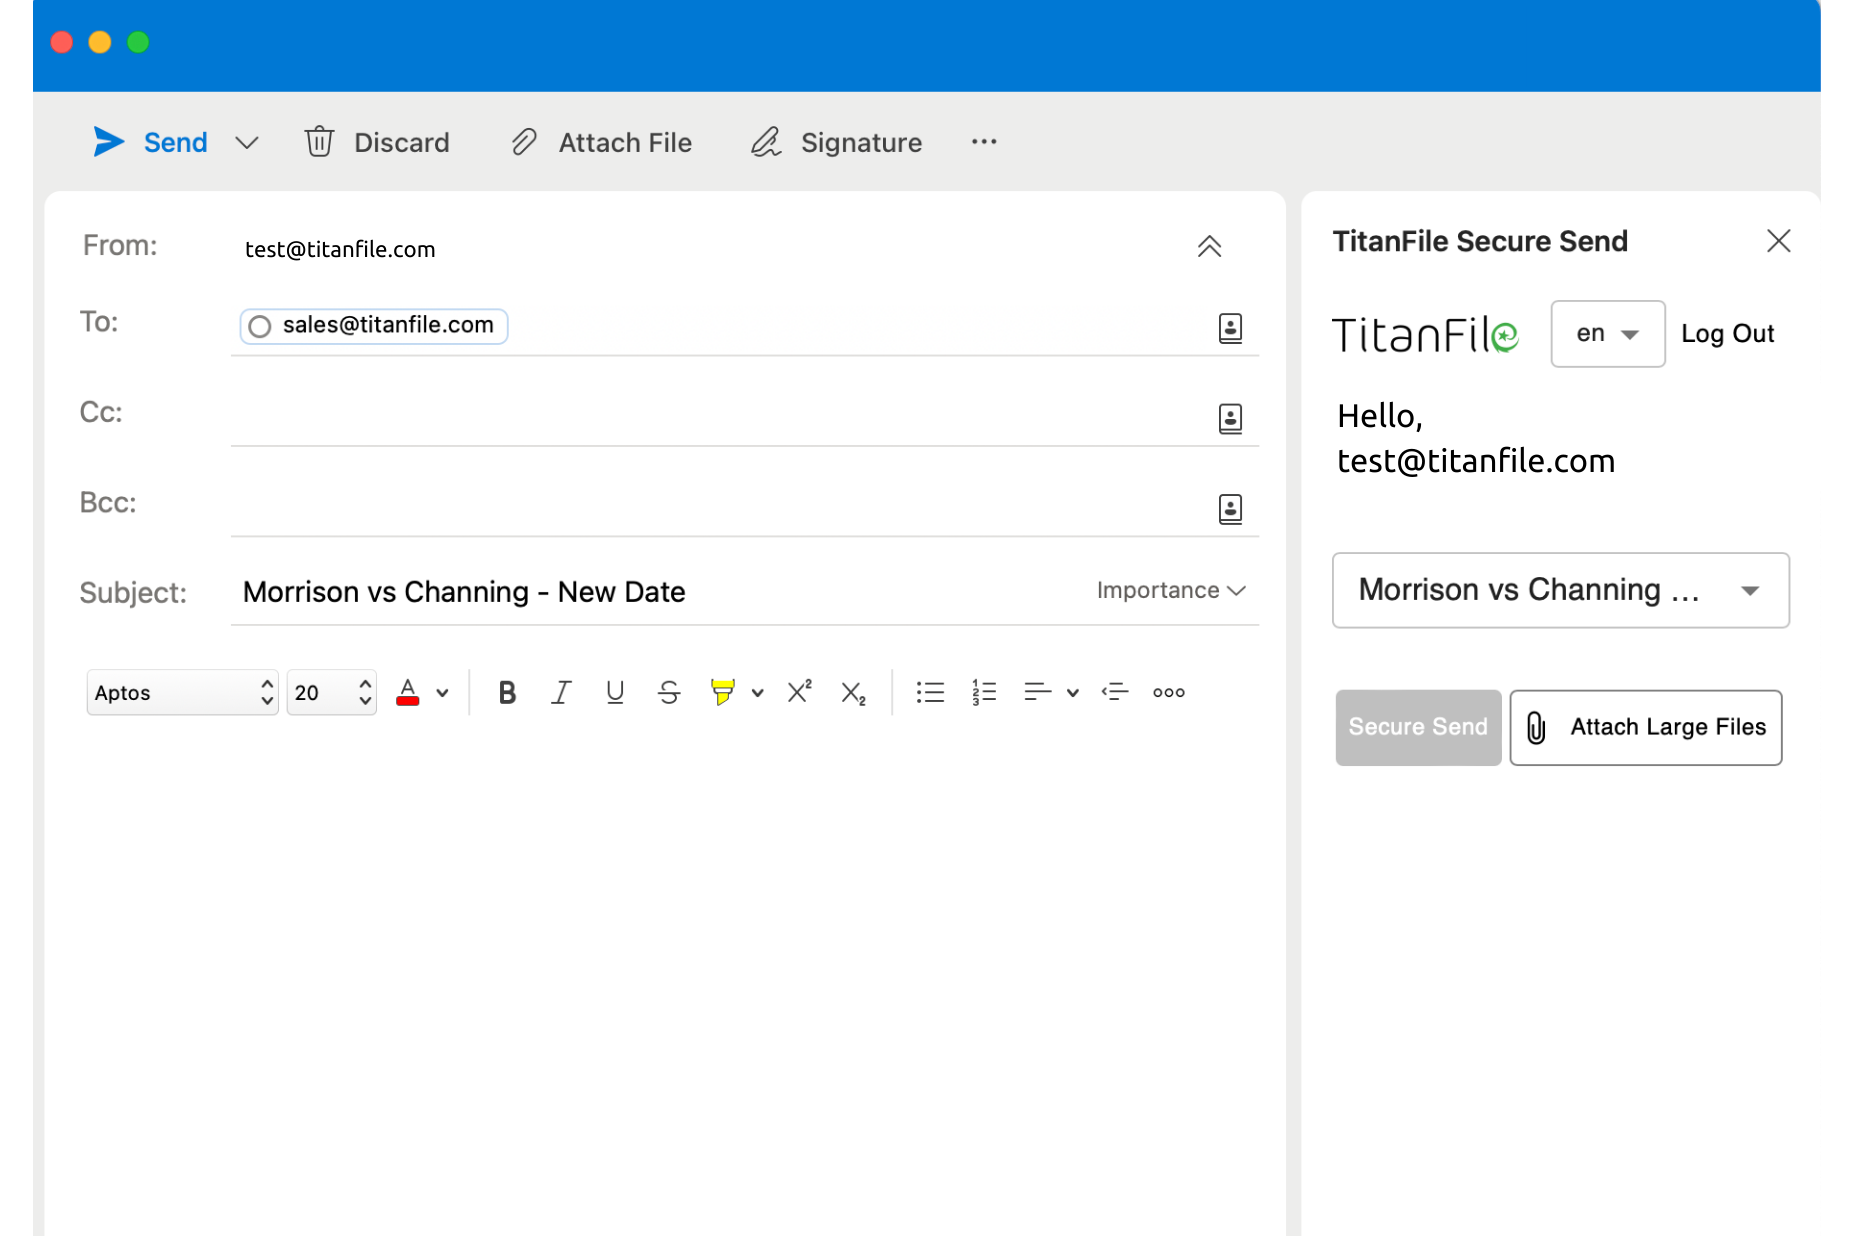Open the Importance dropdown

pyautogui.click(x=1171, y=590)
